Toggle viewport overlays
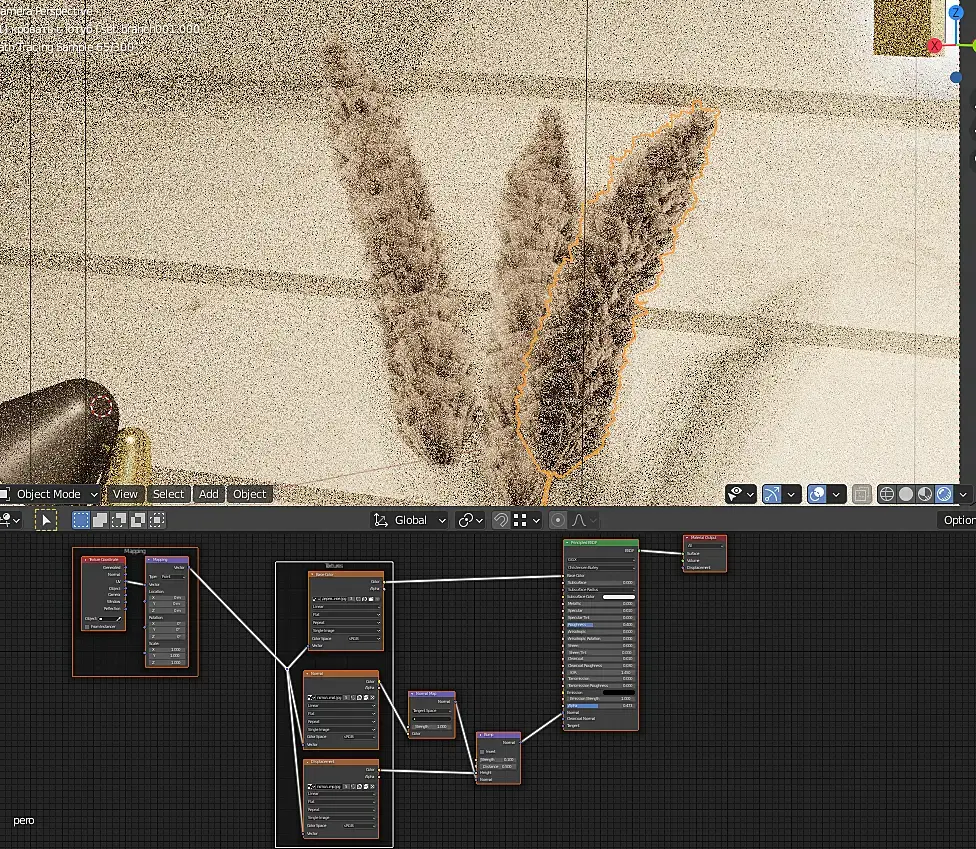The image size is (976, 849). (817, 494)
